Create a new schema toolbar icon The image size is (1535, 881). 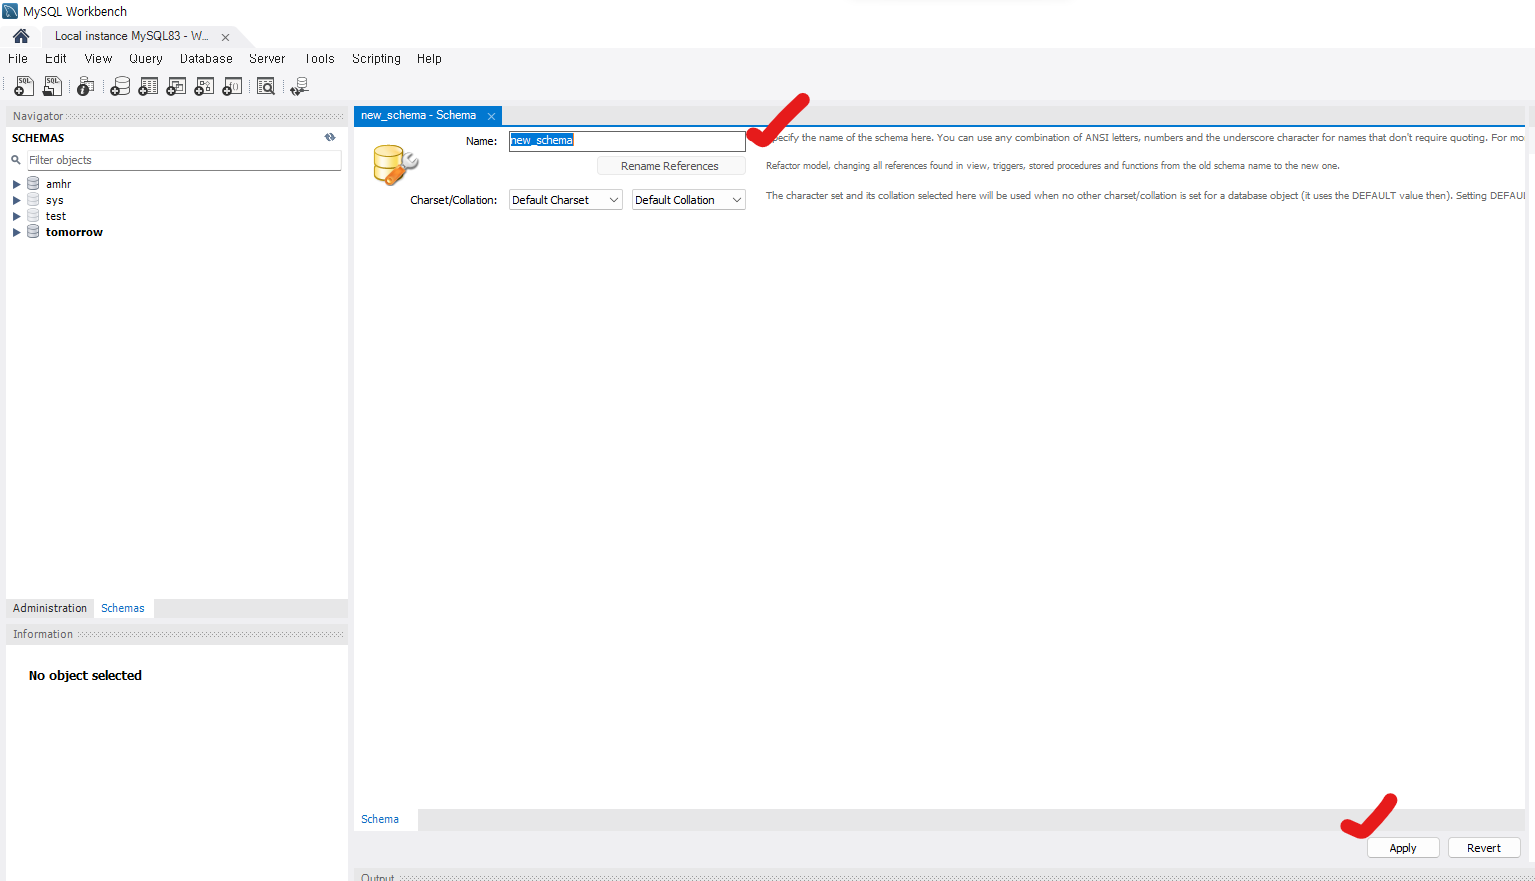click(120, 87)
